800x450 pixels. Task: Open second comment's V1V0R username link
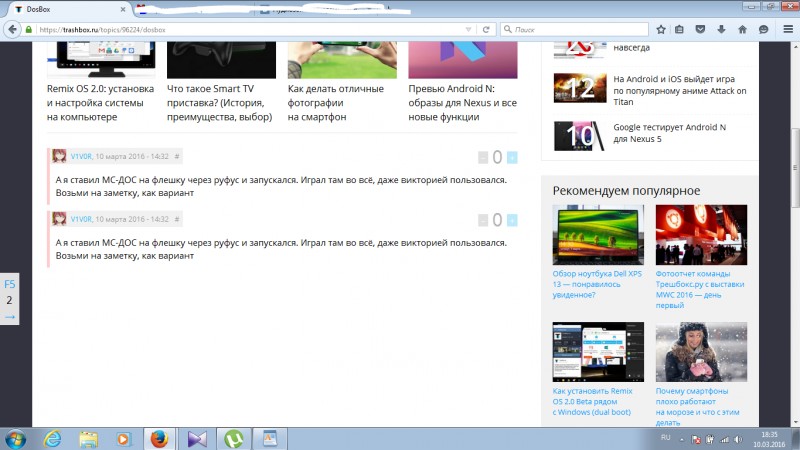[81, 219]
